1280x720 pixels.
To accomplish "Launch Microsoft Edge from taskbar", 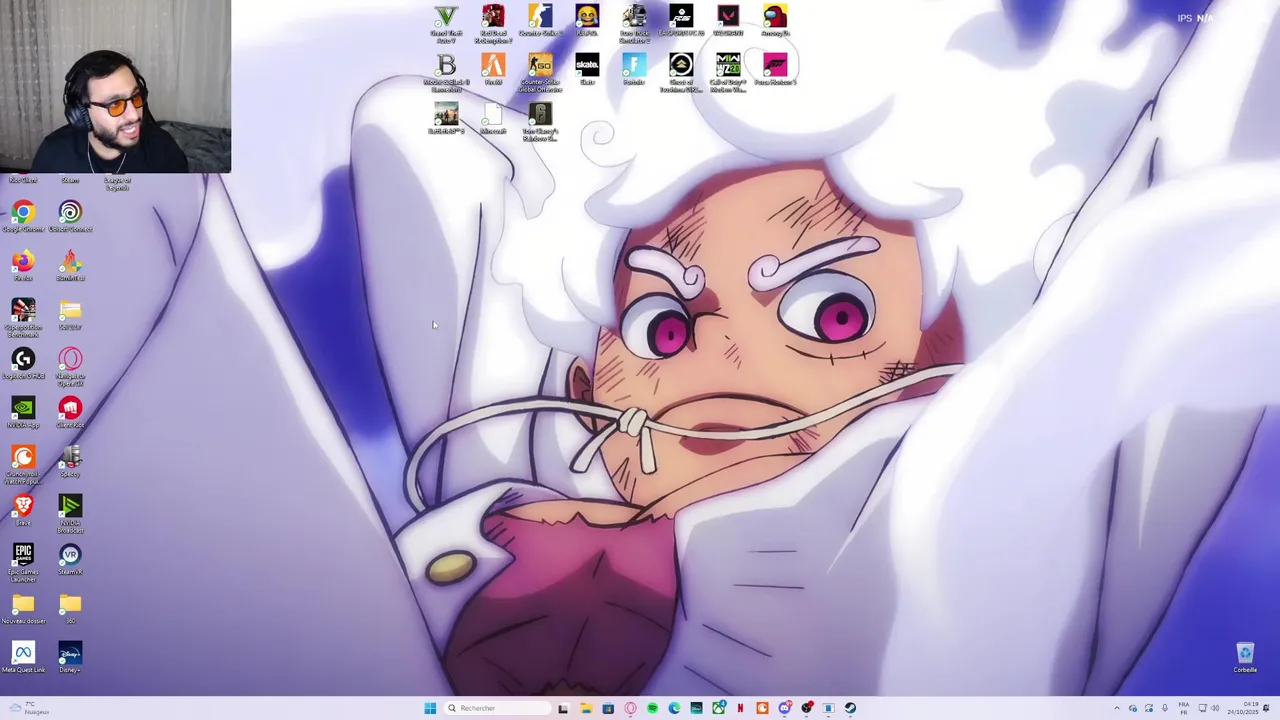I will point(674,708).
